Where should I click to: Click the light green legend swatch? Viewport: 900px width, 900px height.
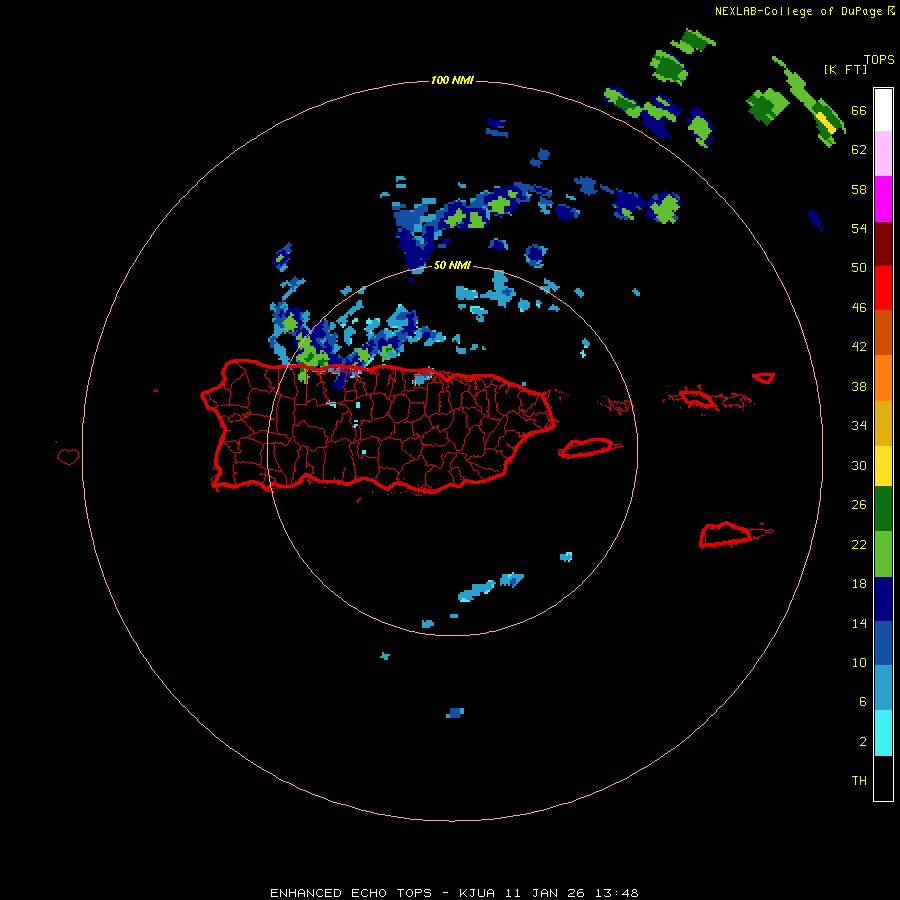[883, 554]
